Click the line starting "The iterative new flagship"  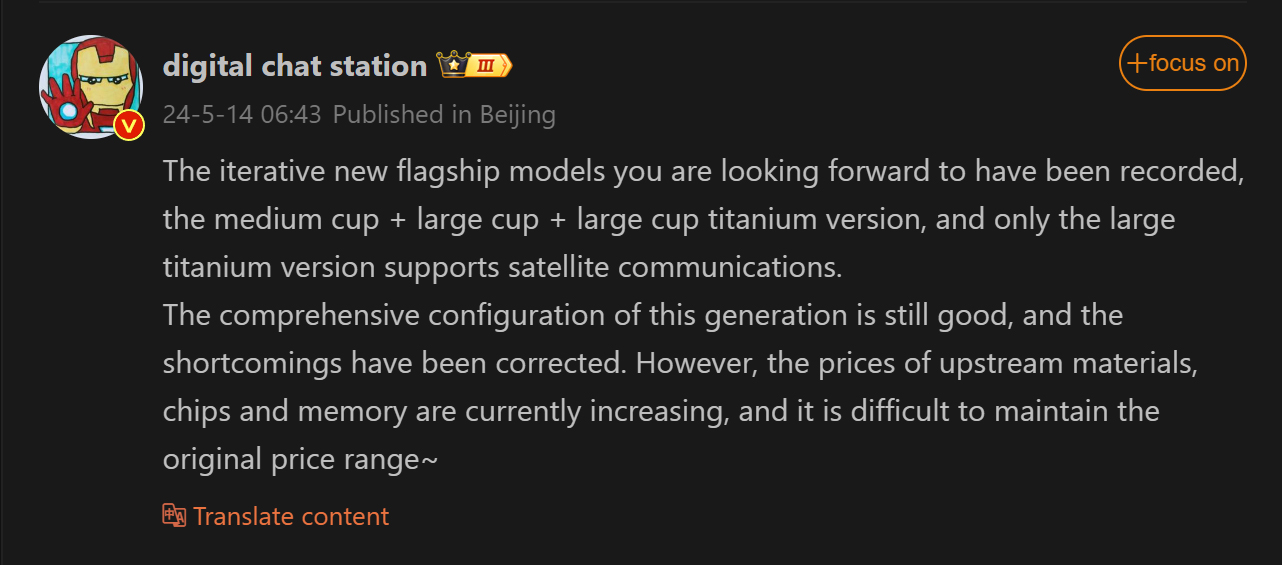click(703, 171)
